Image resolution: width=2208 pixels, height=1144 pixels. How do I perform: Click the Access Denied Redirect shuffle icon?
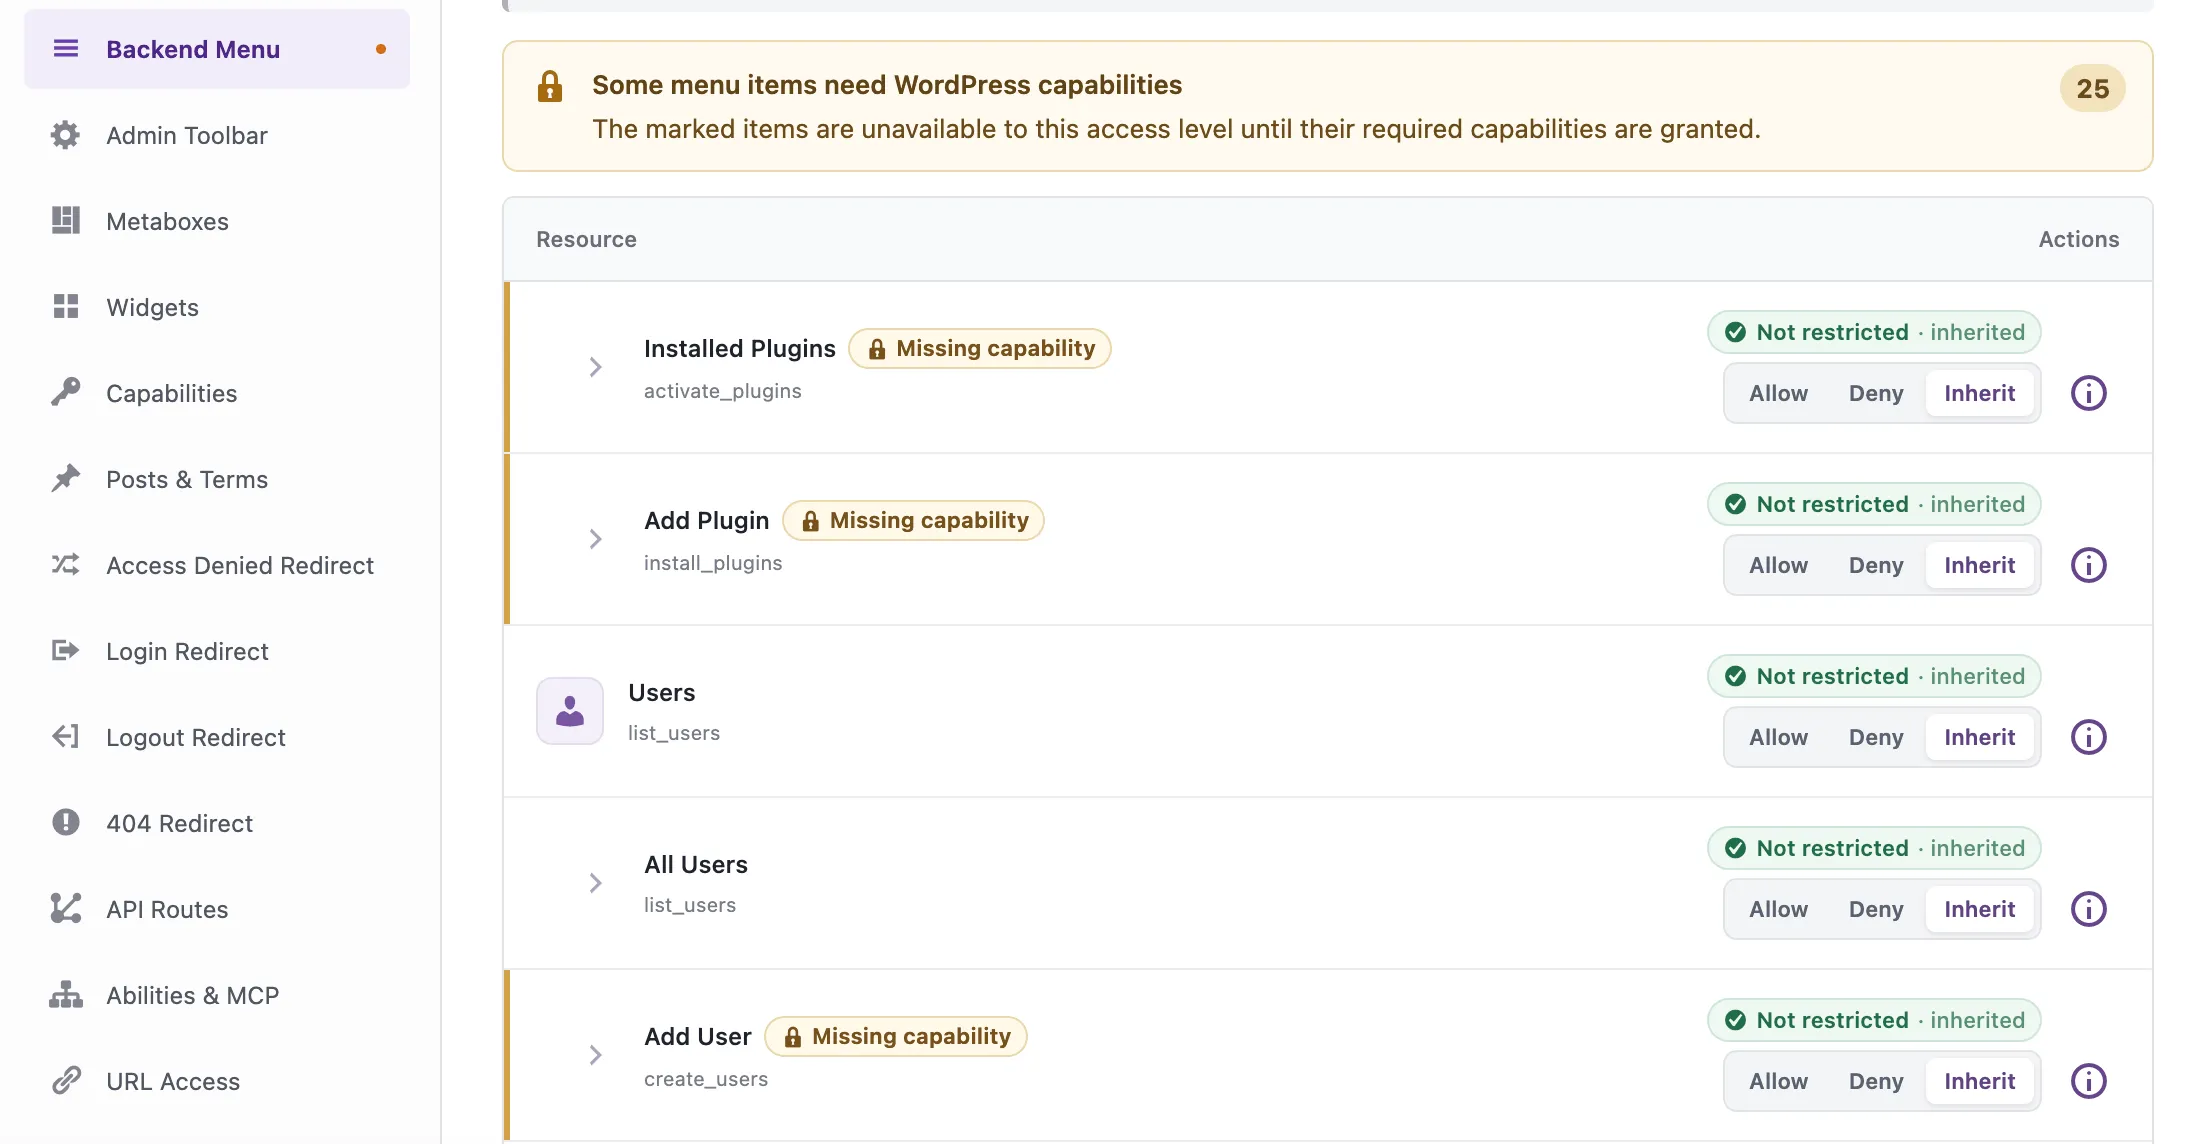click(66, 565)
